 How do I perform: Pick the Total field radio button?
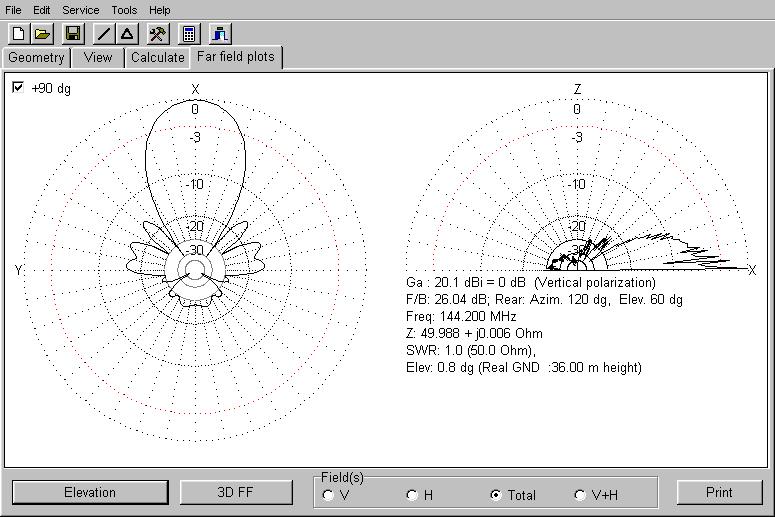point(496,495)
